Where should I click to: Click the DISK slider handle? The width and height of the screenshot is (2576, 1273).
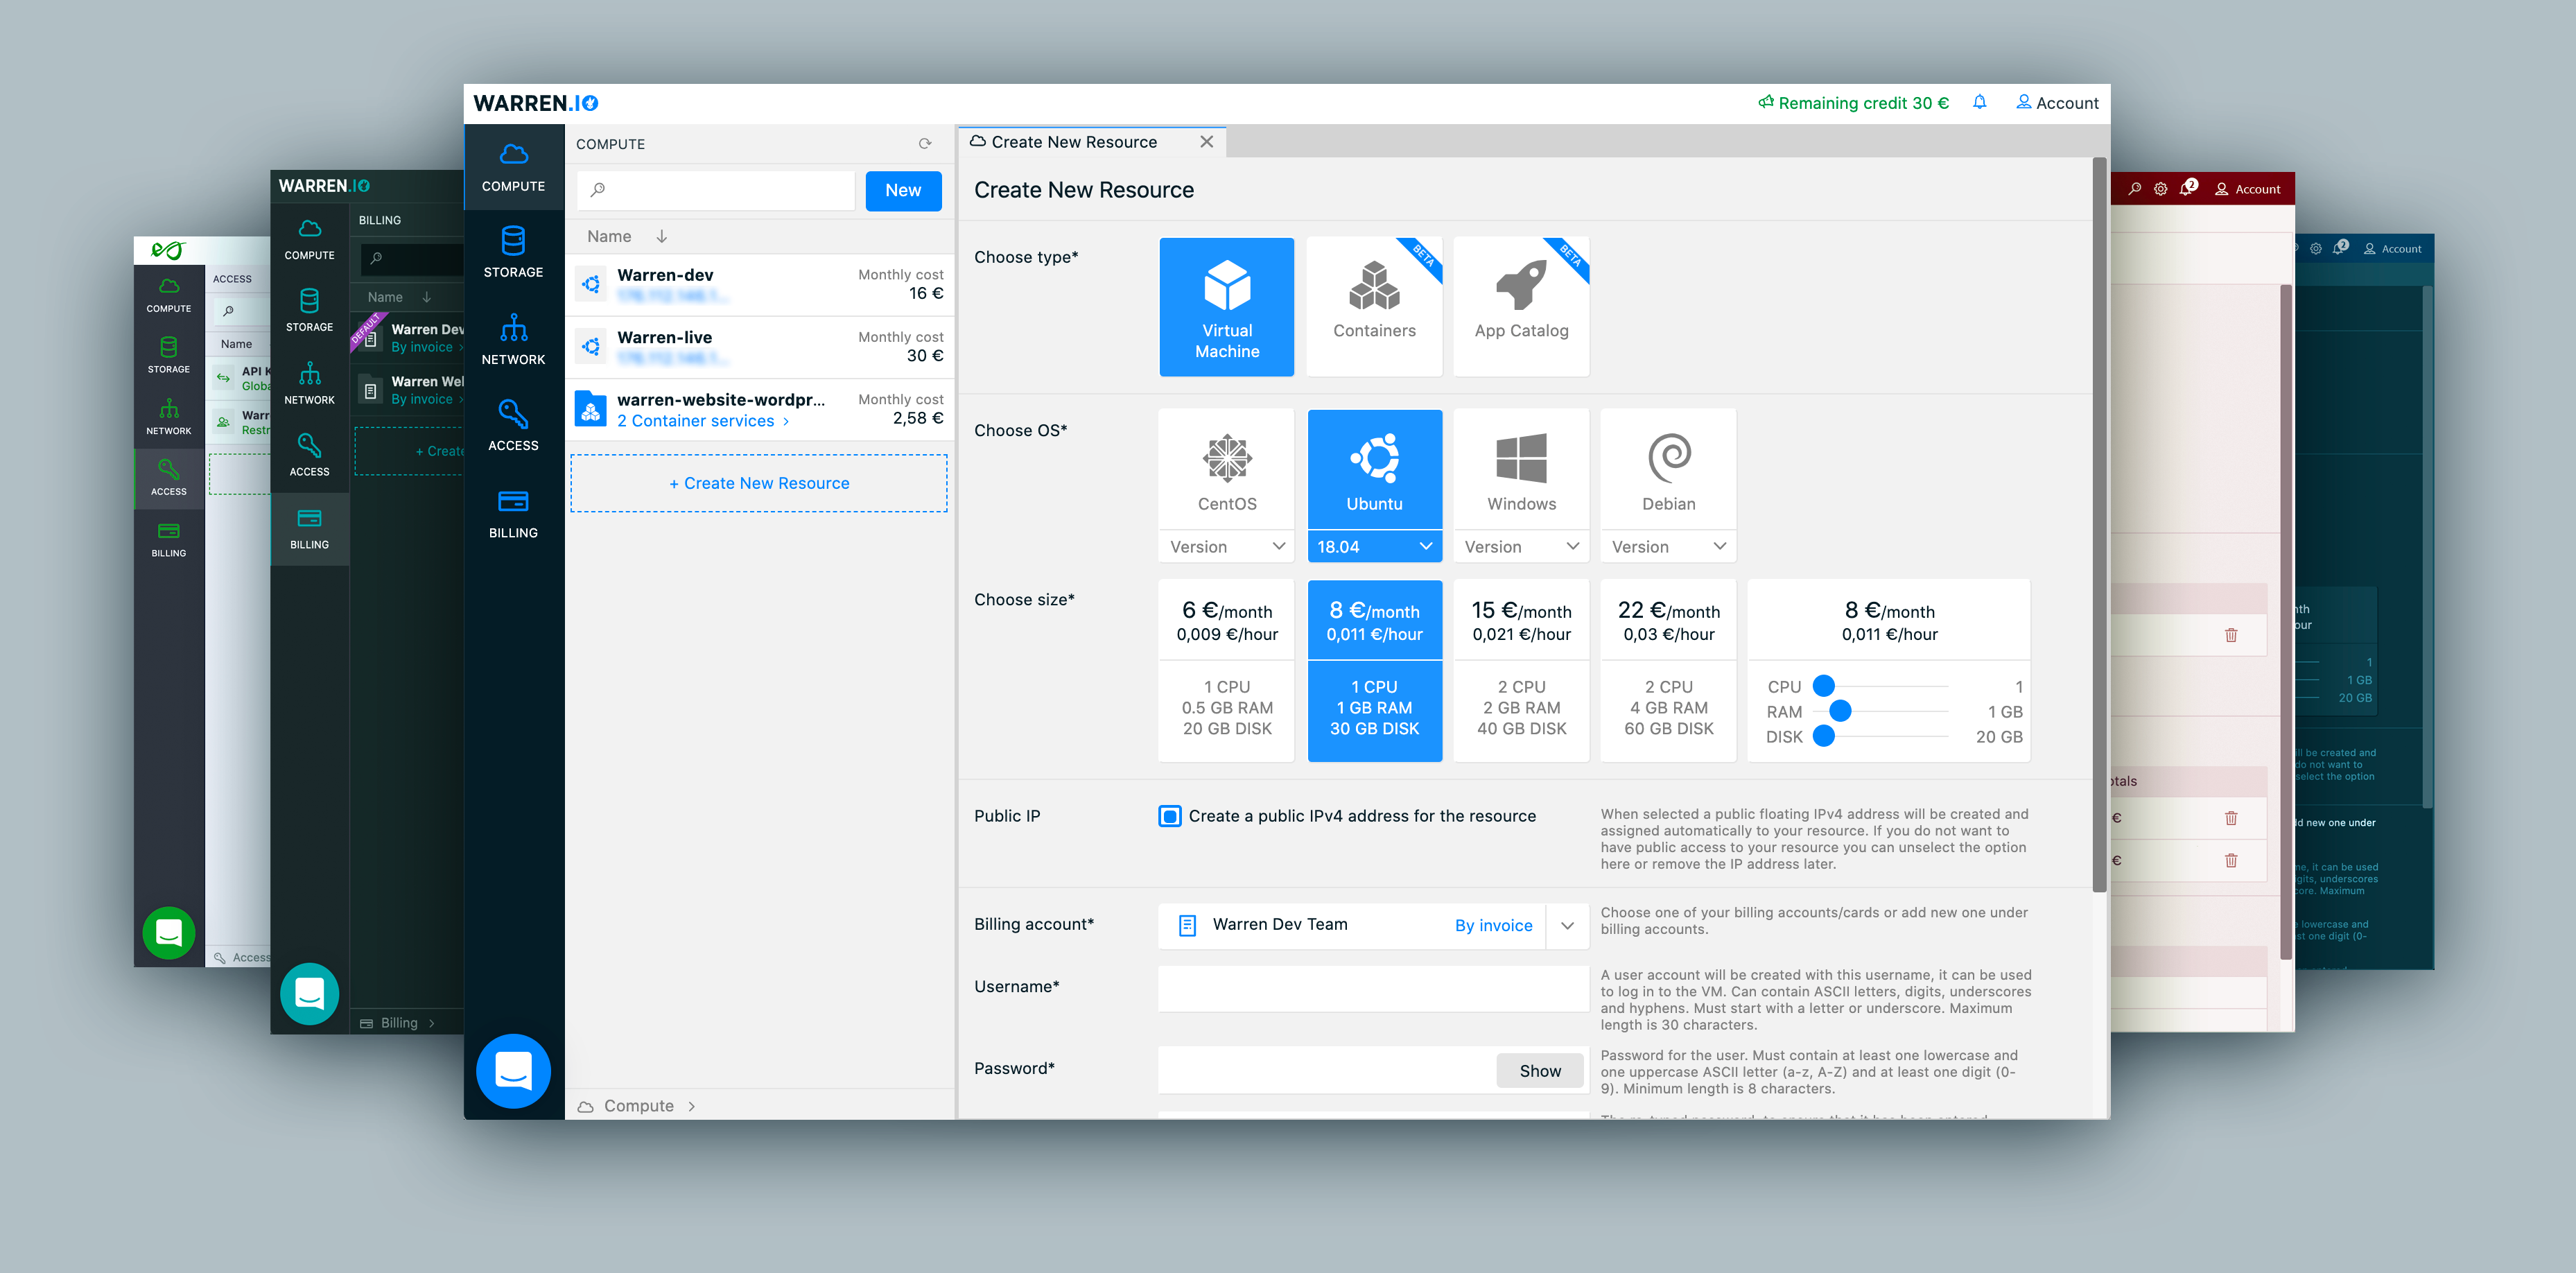coord(1823,735)
